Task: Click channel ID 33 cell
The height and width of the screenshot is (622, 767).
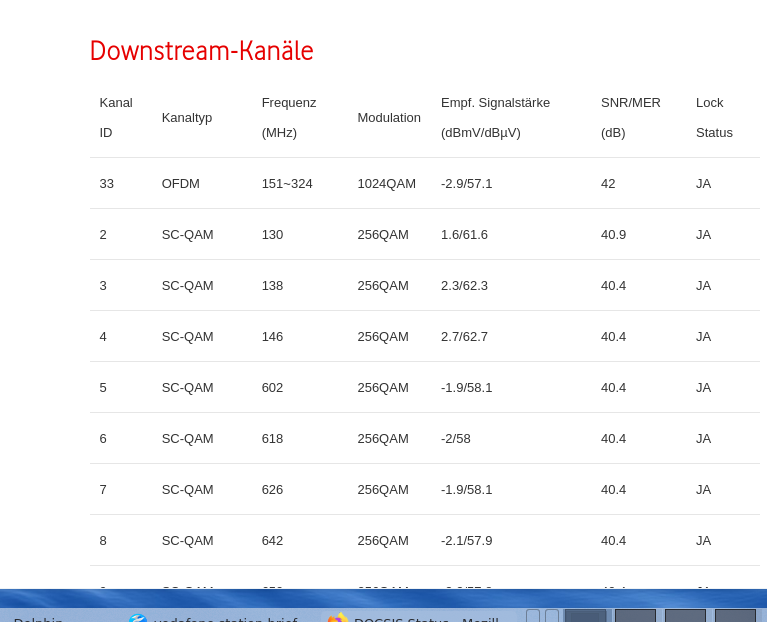Action: click(x=107, y=184)
